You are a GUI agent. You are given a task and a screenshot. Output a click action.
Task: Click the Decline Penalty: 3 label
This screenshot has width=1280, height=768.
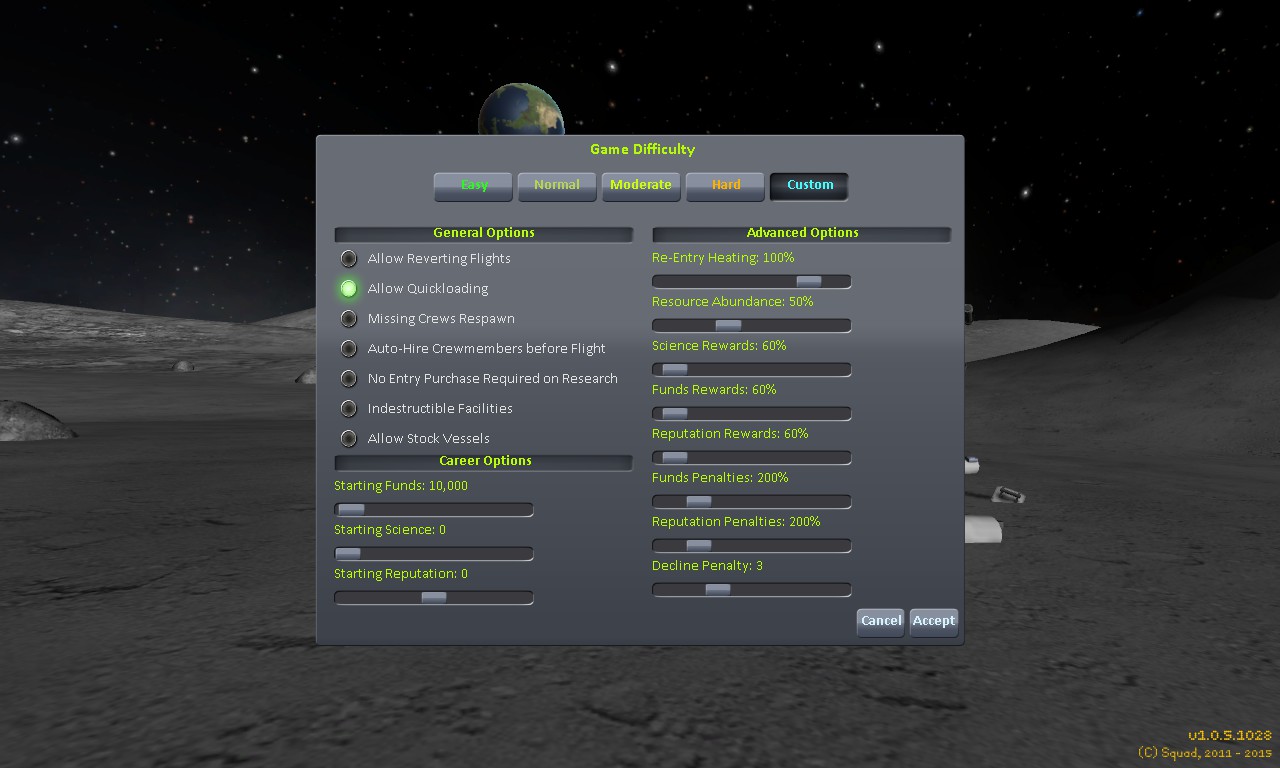pyautogui.click(x=707, y=566)
